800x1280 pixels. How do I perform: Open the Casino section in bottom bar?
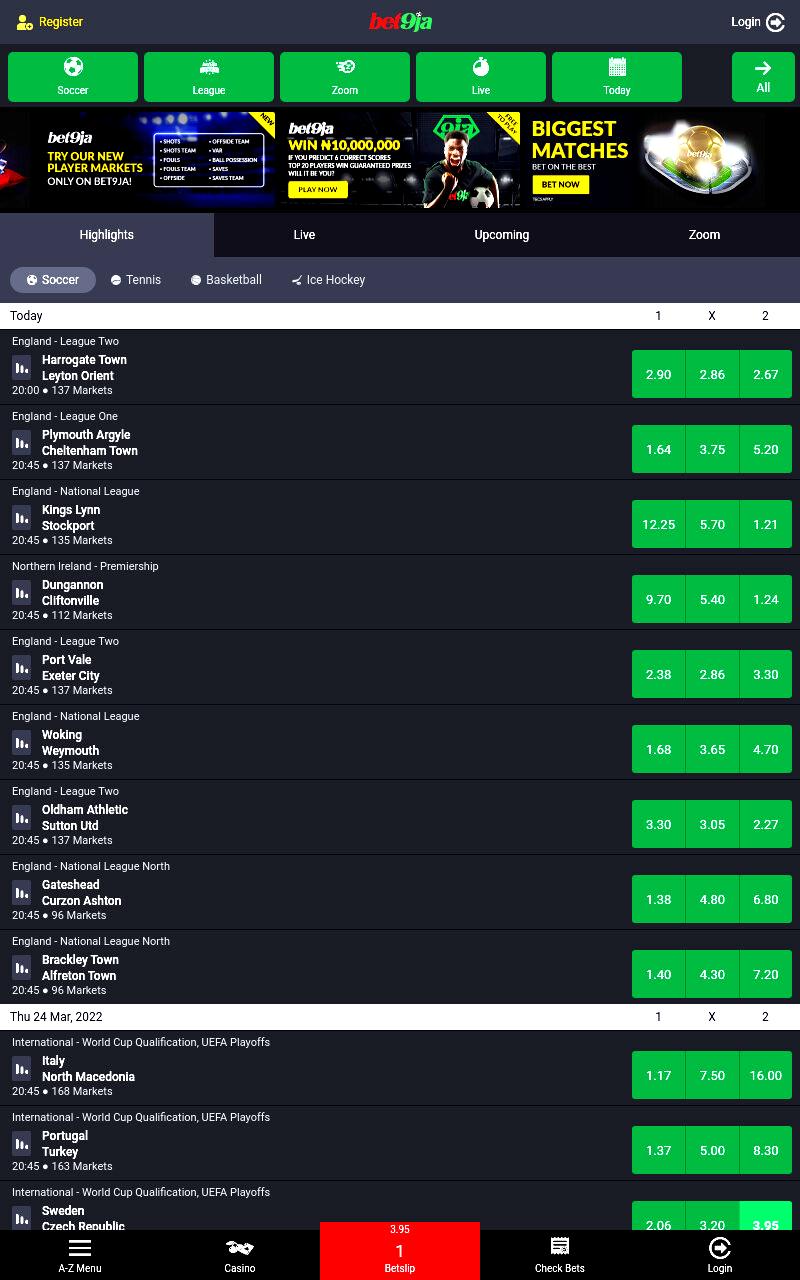(240, 1255)
